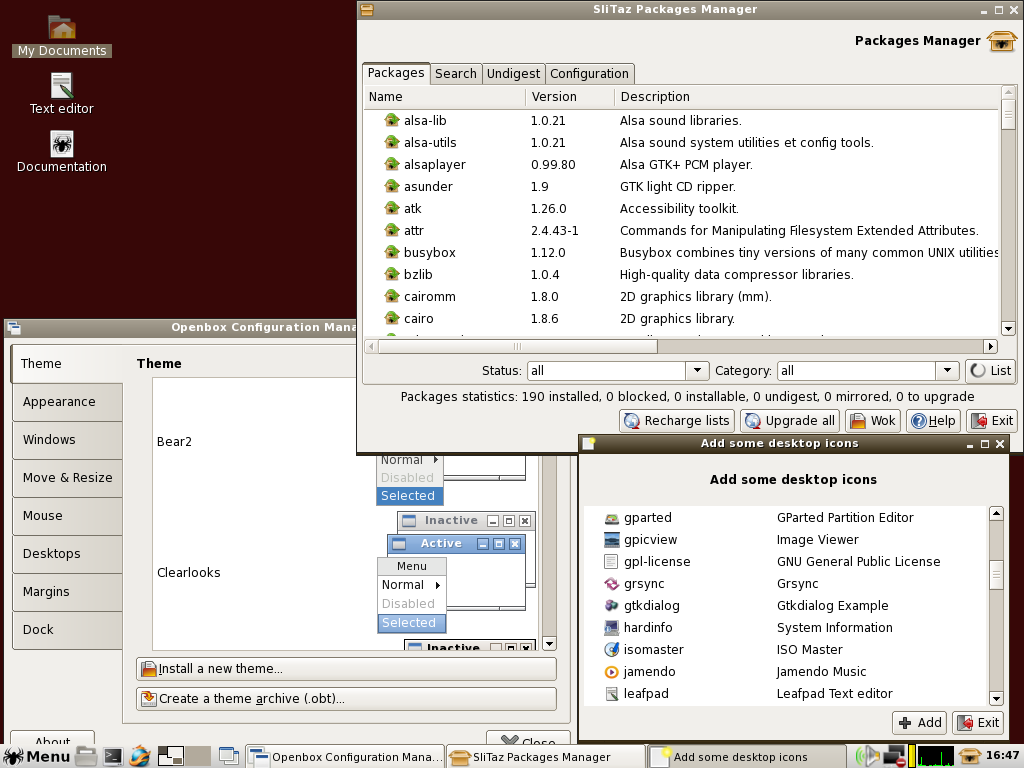Viewport: 1024px width, 768px height.
Task: Click the busybox package icon
Action: [392, 252]
